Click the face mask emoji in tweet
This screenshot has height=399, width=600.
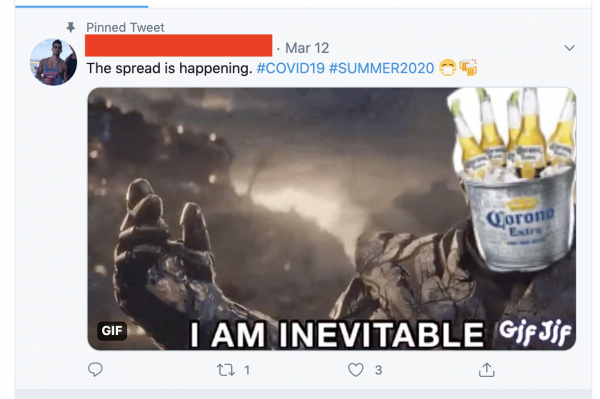(x=447, y=68)
